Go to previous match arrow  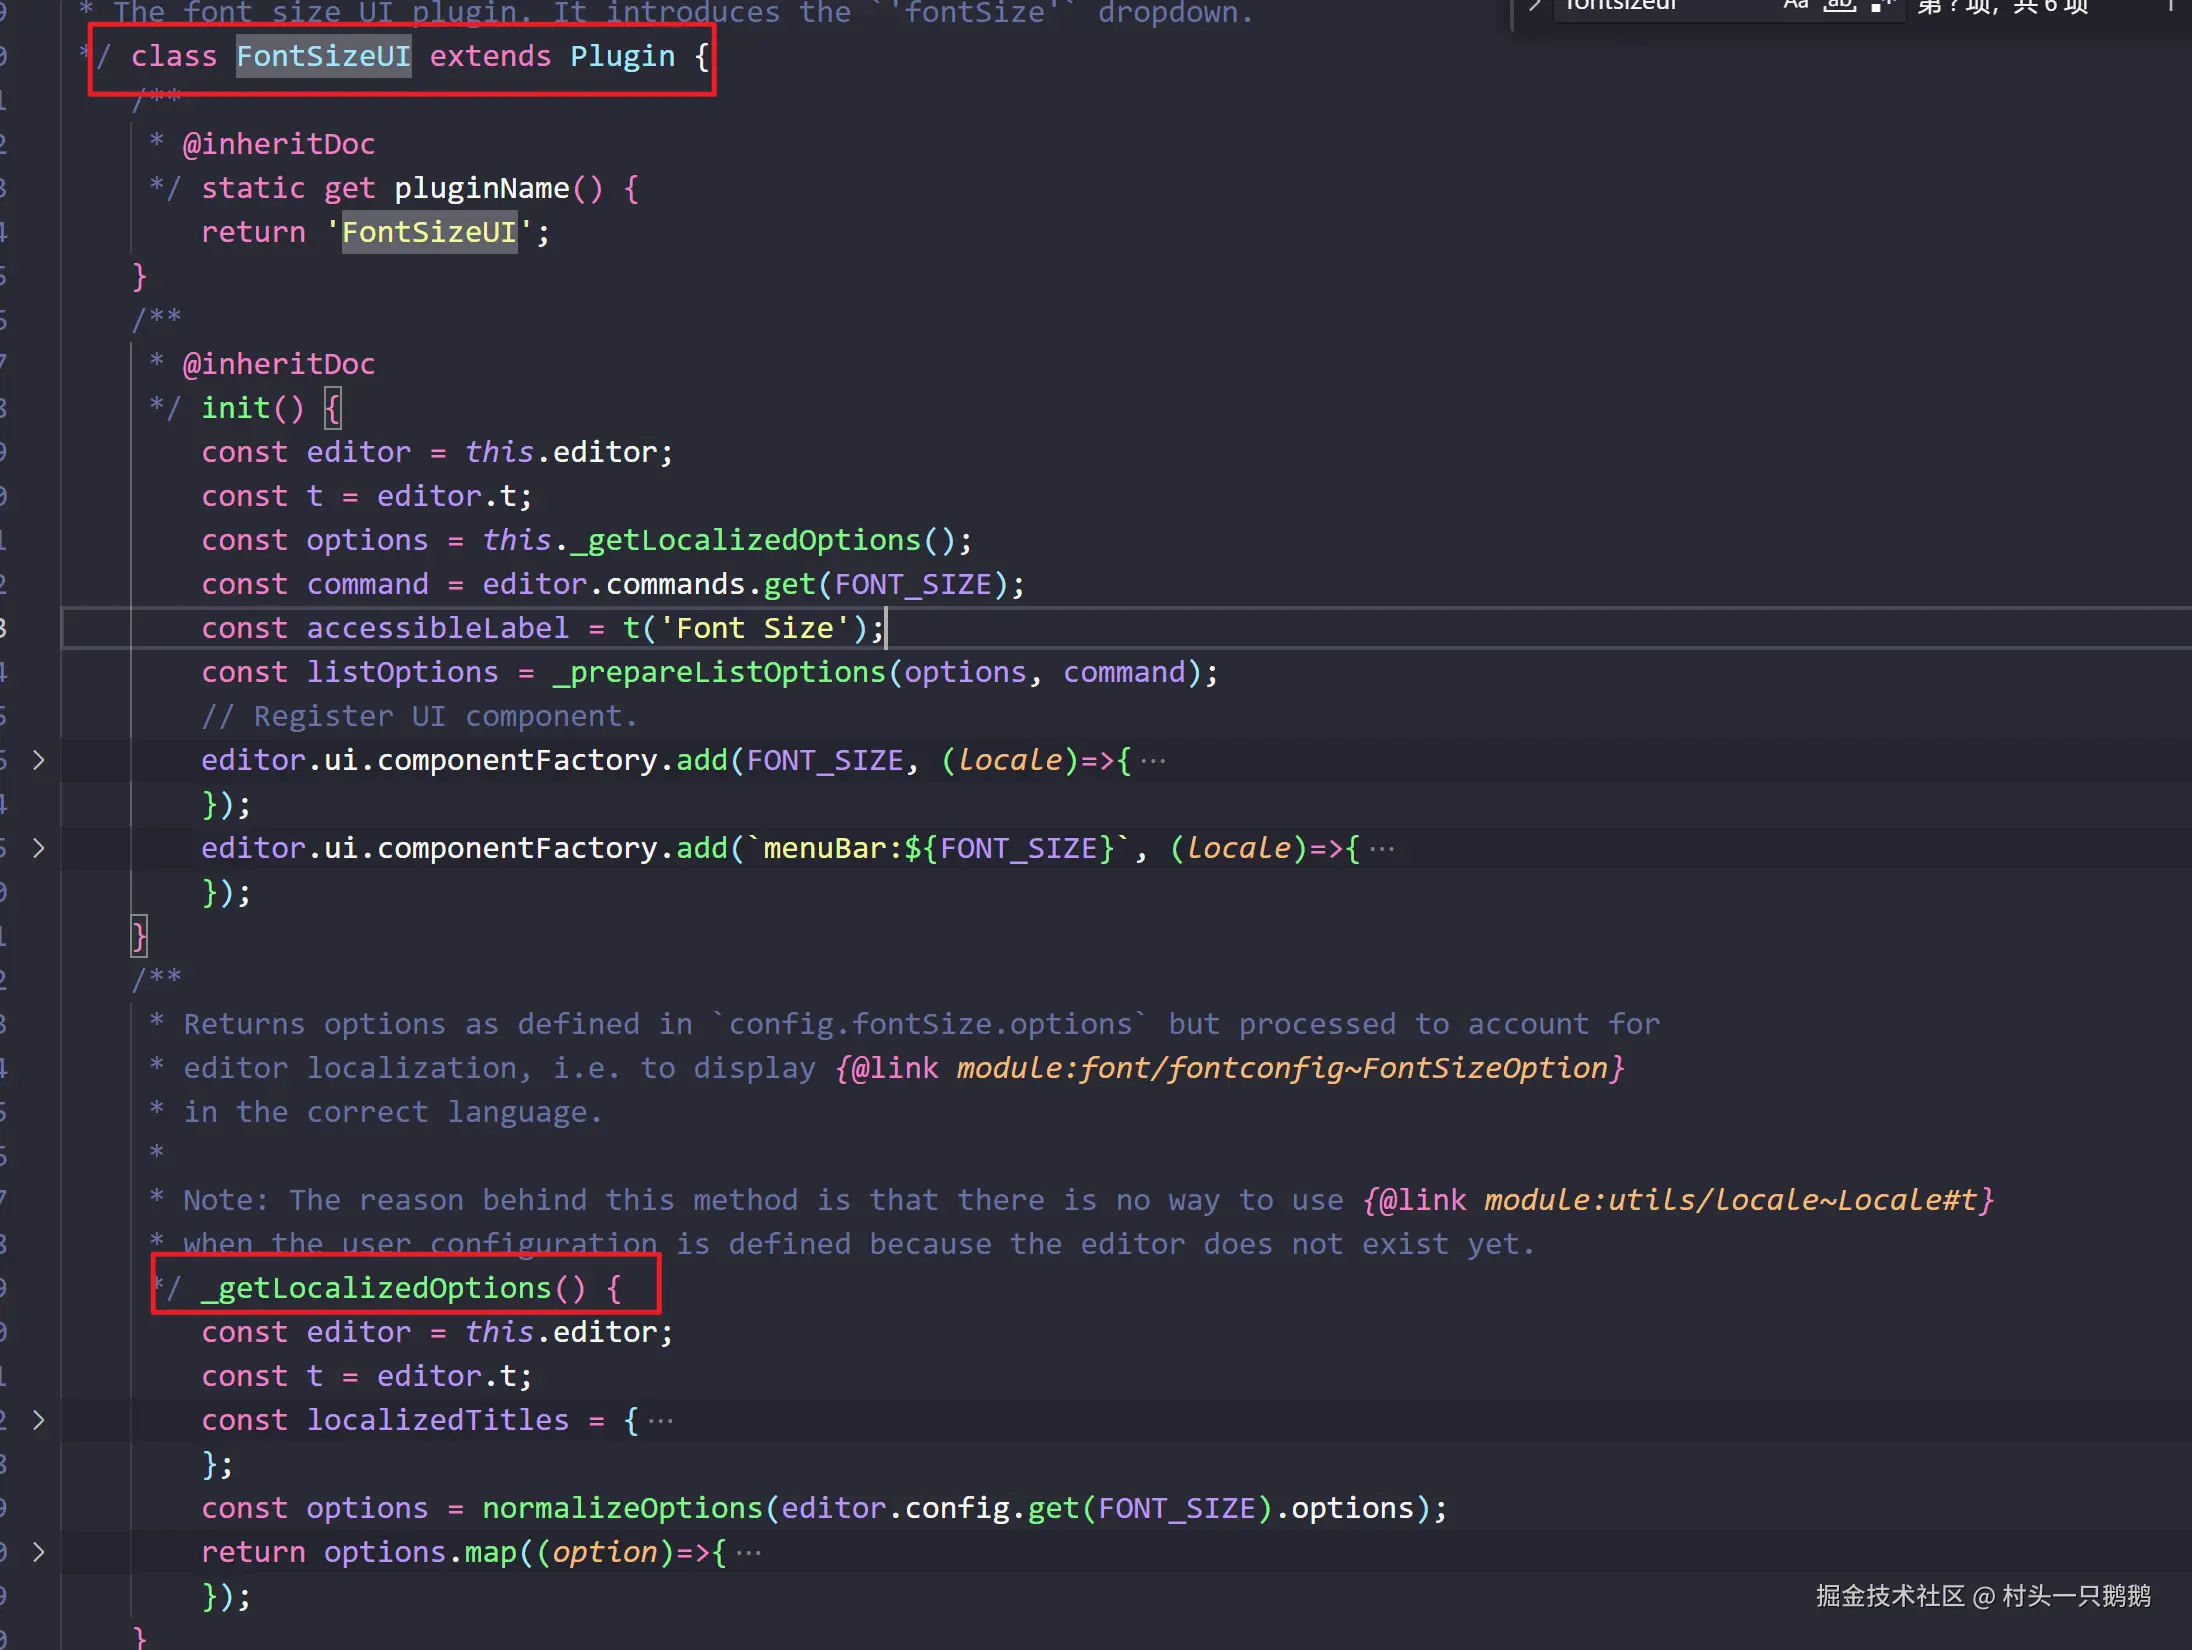pyautogui.click(x=2170, y=5)
